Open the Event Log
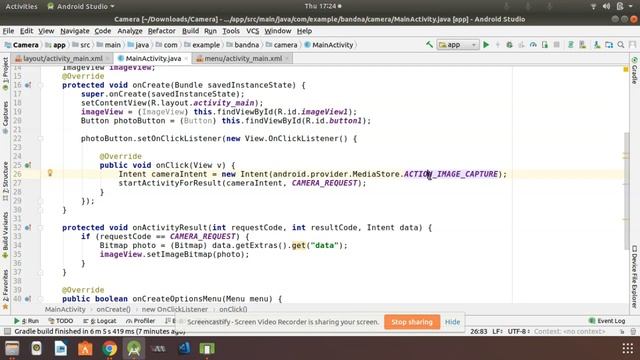Viewport: 640px width, 360px height. click(x=607, y=321)
